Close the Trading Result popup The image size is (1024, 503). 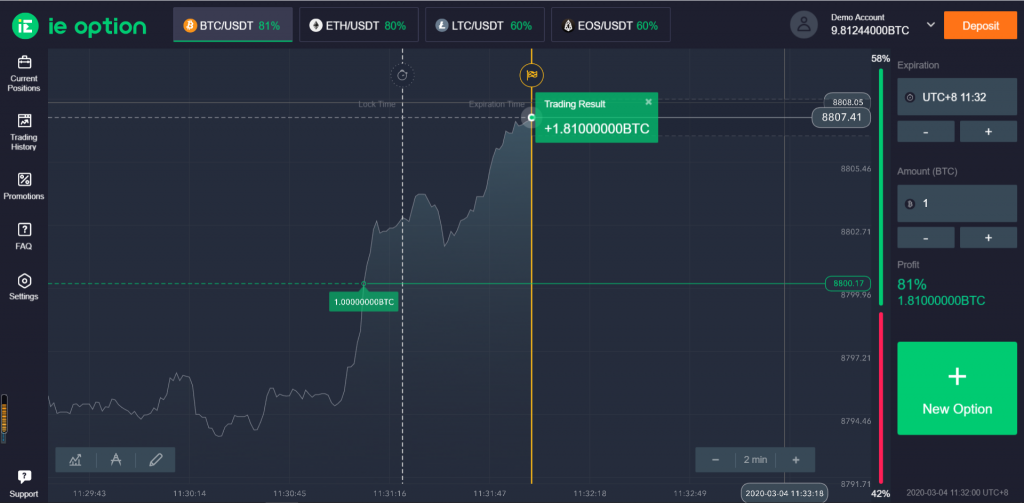pyautogui.click(x=648, y=102)
